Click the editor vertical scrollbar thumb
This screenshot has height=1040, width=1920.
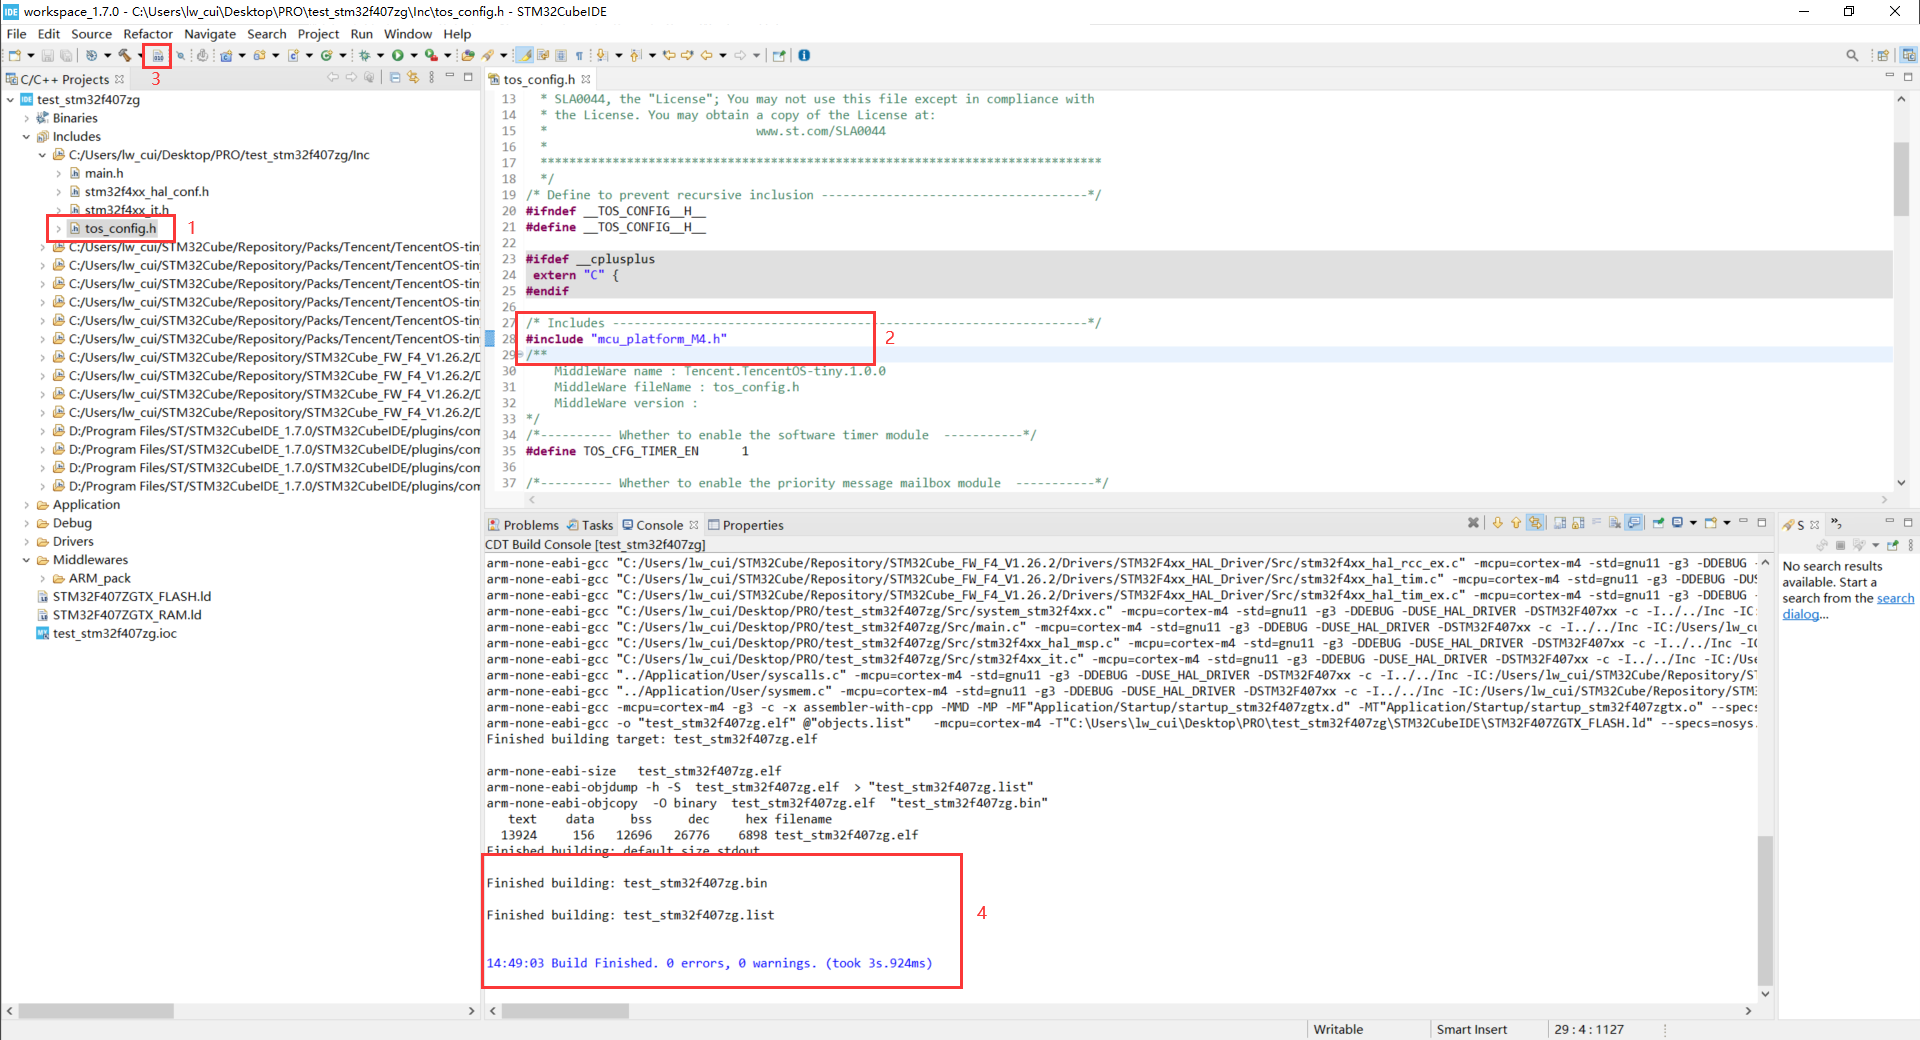1901,178
